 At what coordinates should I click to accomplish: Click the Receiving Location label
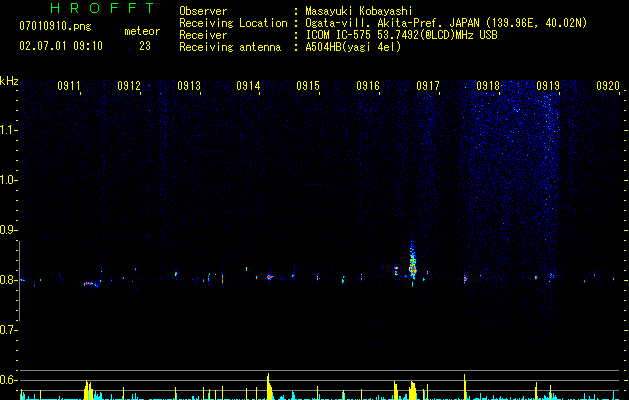coord(233,23)
